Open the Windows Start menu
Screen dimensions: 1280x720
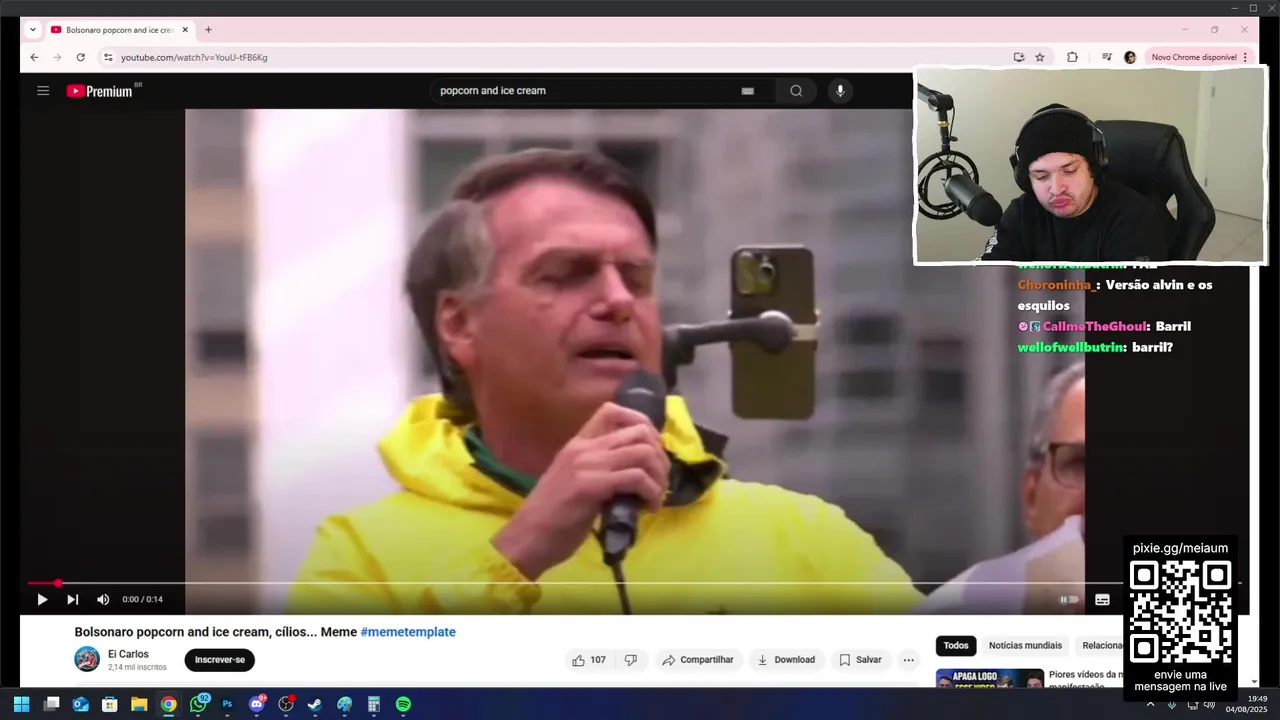pos(21,704)
